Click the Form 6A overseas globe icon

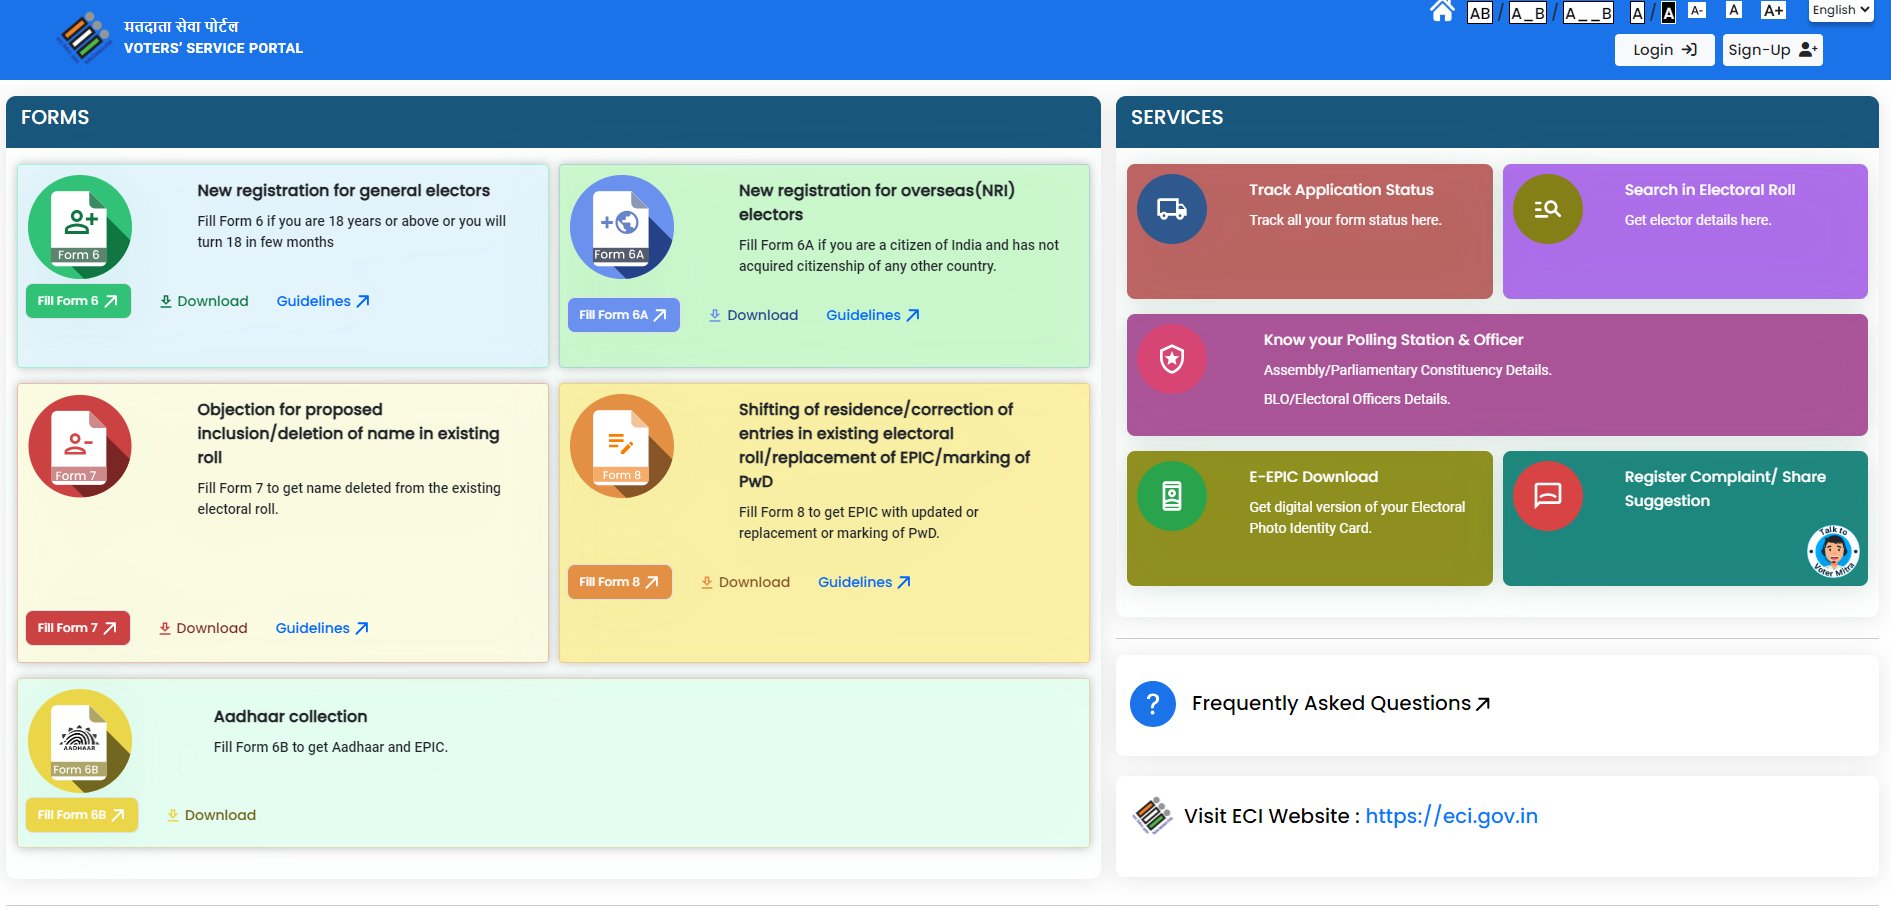tap(621, 227)
